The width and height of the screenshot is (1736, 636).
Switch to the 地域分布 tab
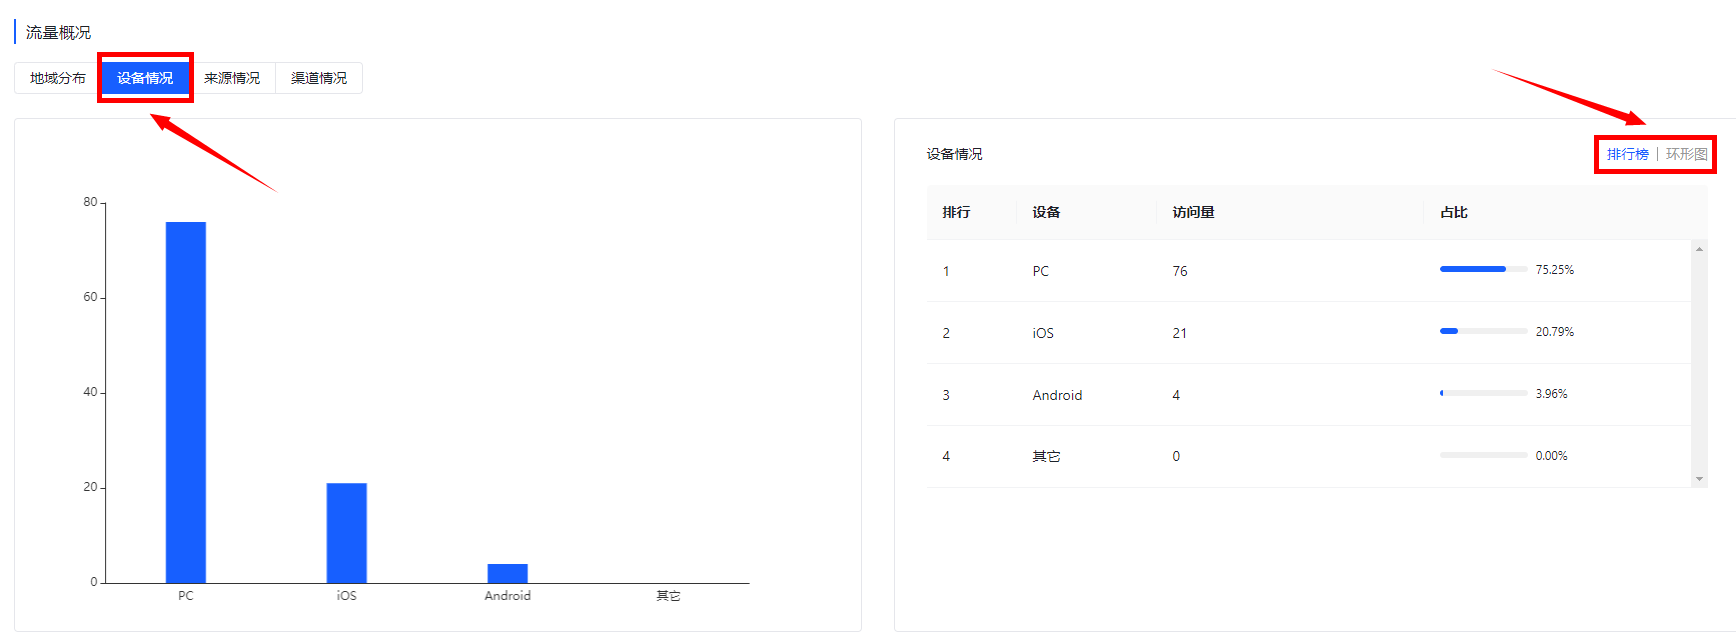pyautogui.click(x=58, y=78)
